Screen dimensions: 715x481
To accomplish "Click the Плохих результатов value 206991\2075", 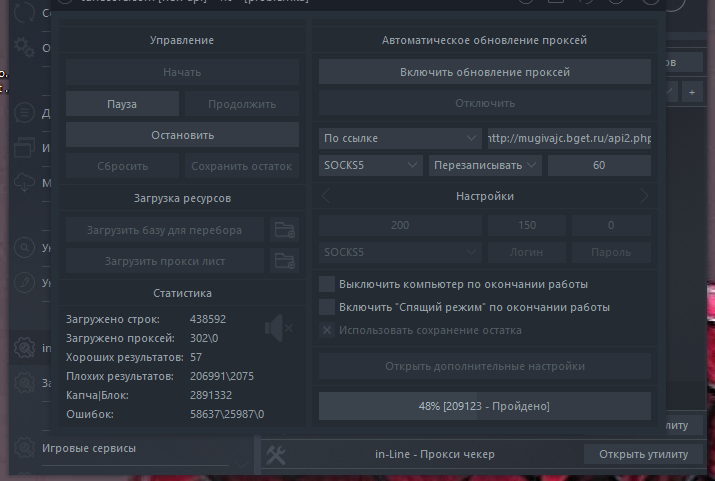I will [222, 376].
